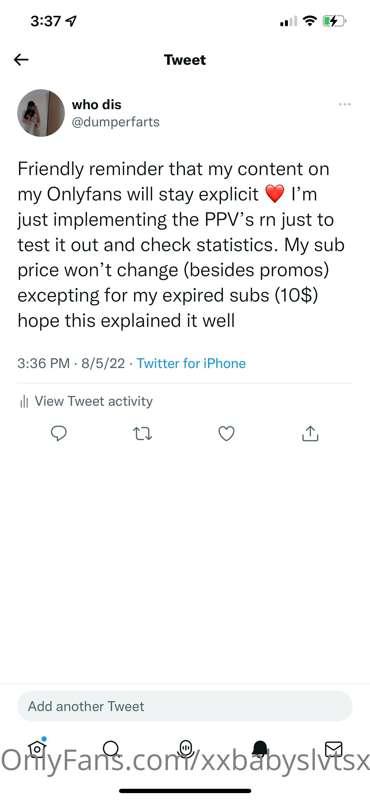Tap the retweet icon

[142, 434]
